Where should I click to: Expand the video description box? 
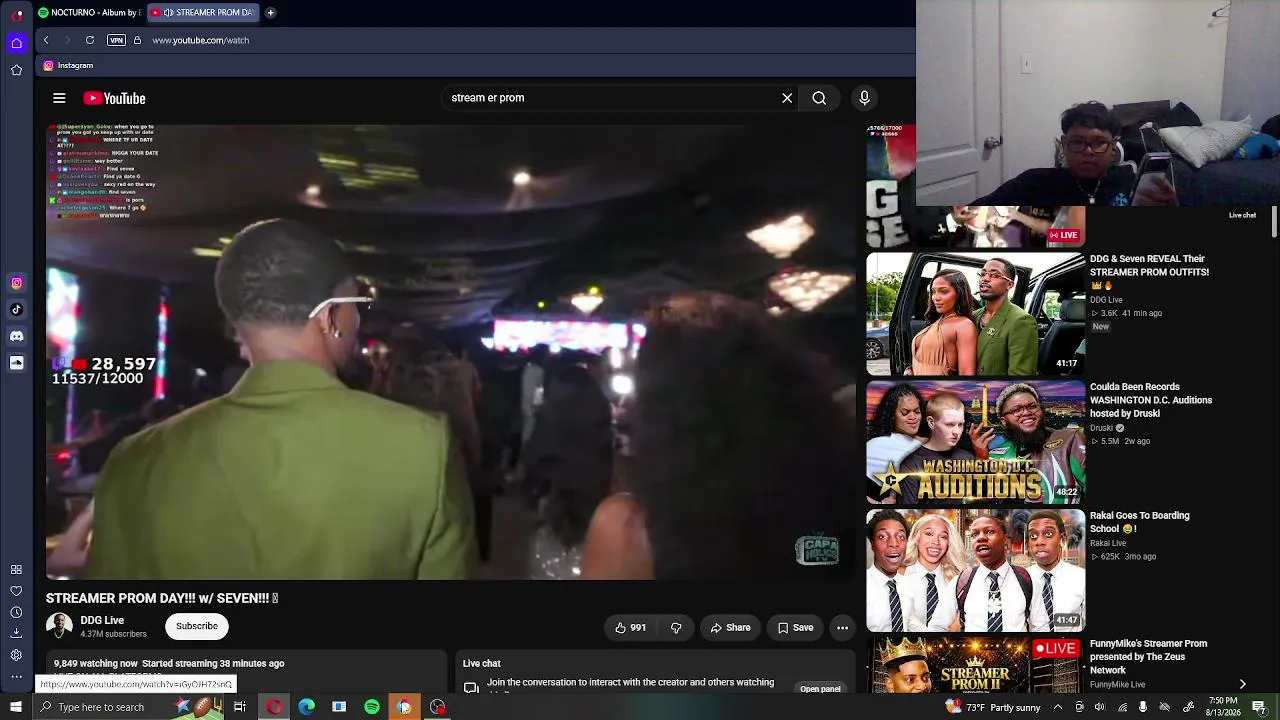pos(246,673)
